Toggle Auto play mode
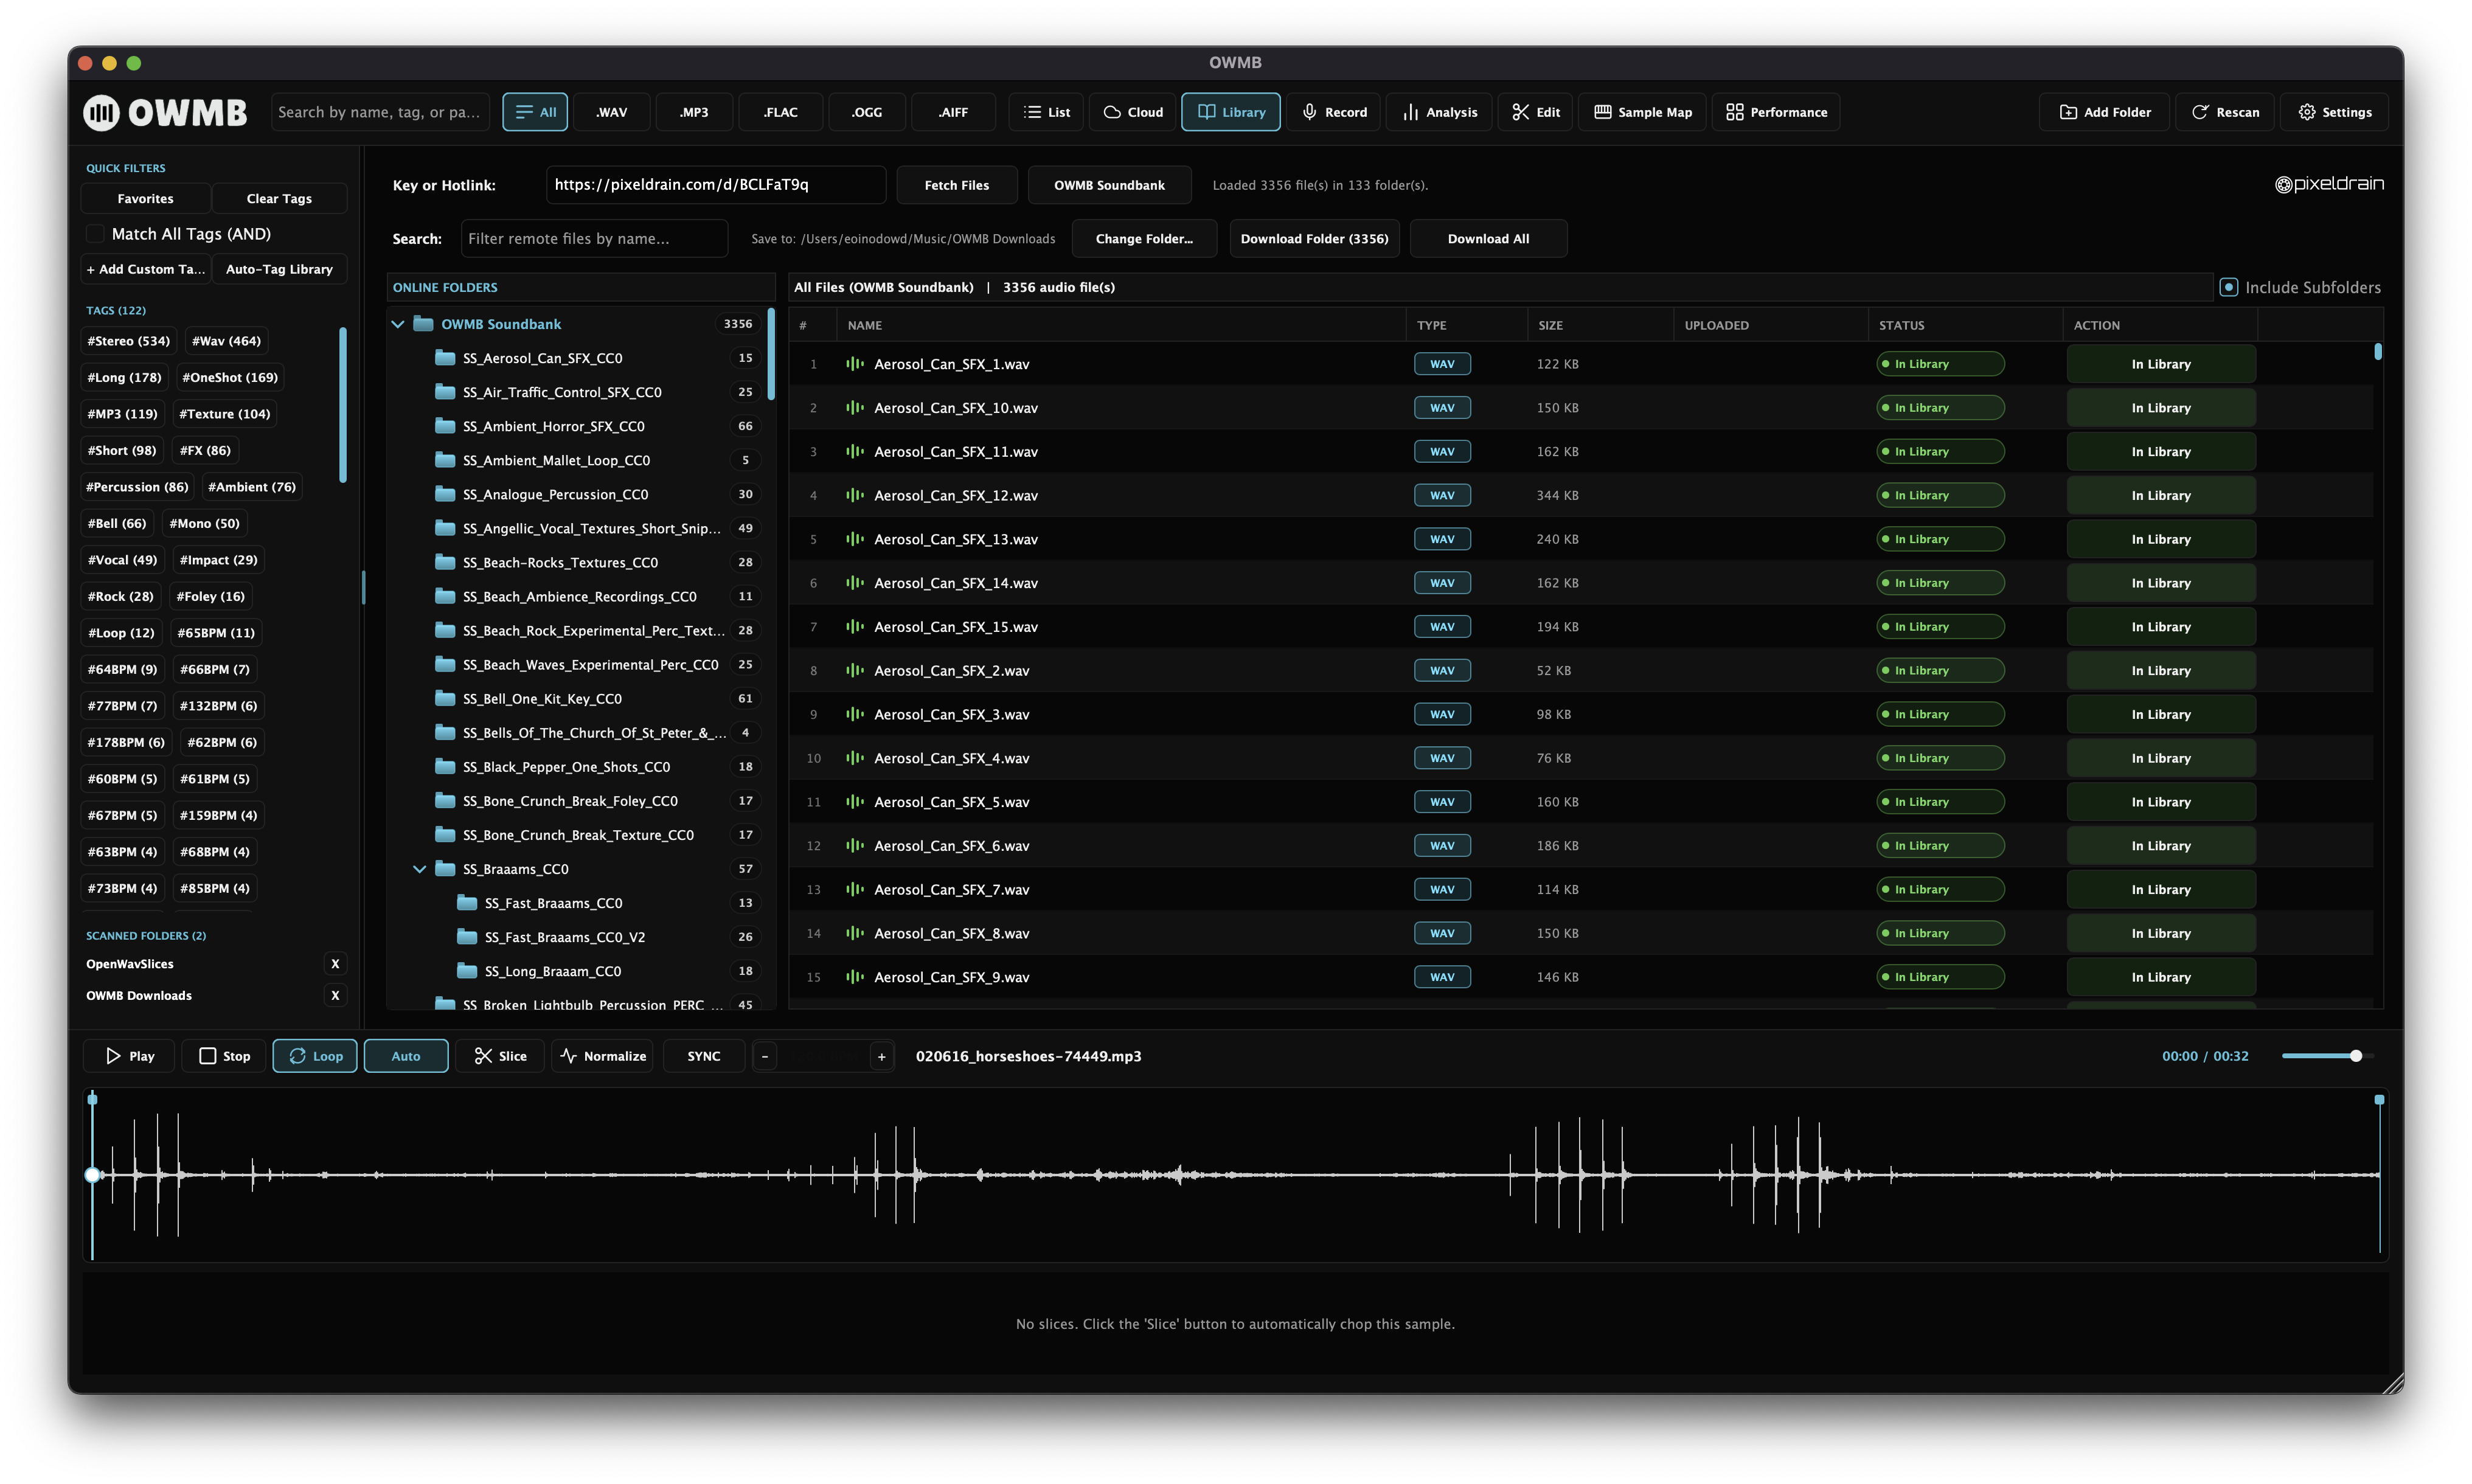Screen dimensions: 2472x1484 click(406, 1056)
